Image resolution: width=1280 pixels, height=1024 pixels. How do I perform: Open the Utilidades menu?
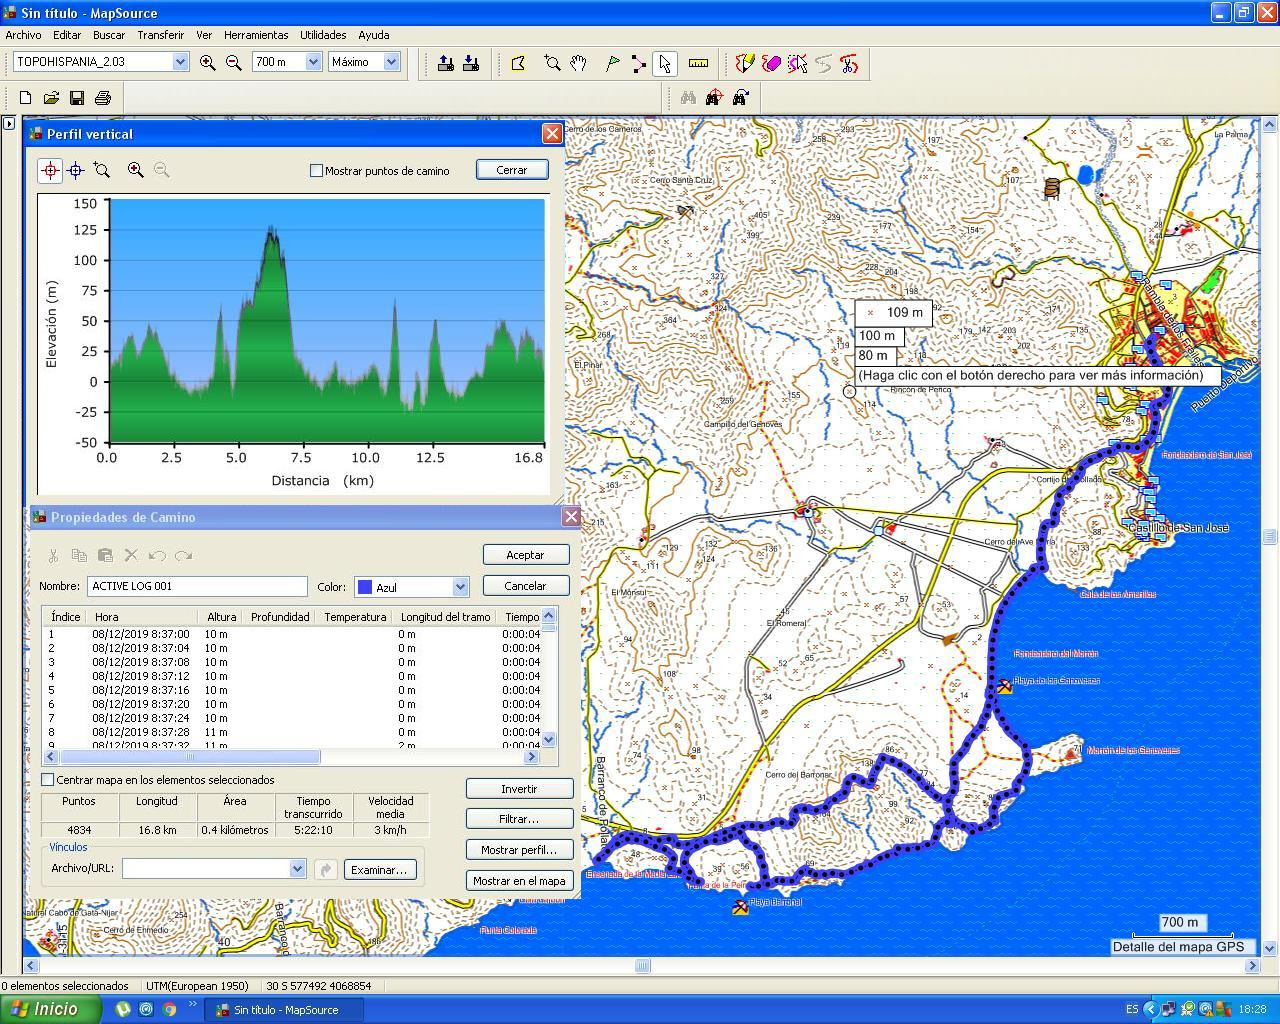[x=324, y=35]
